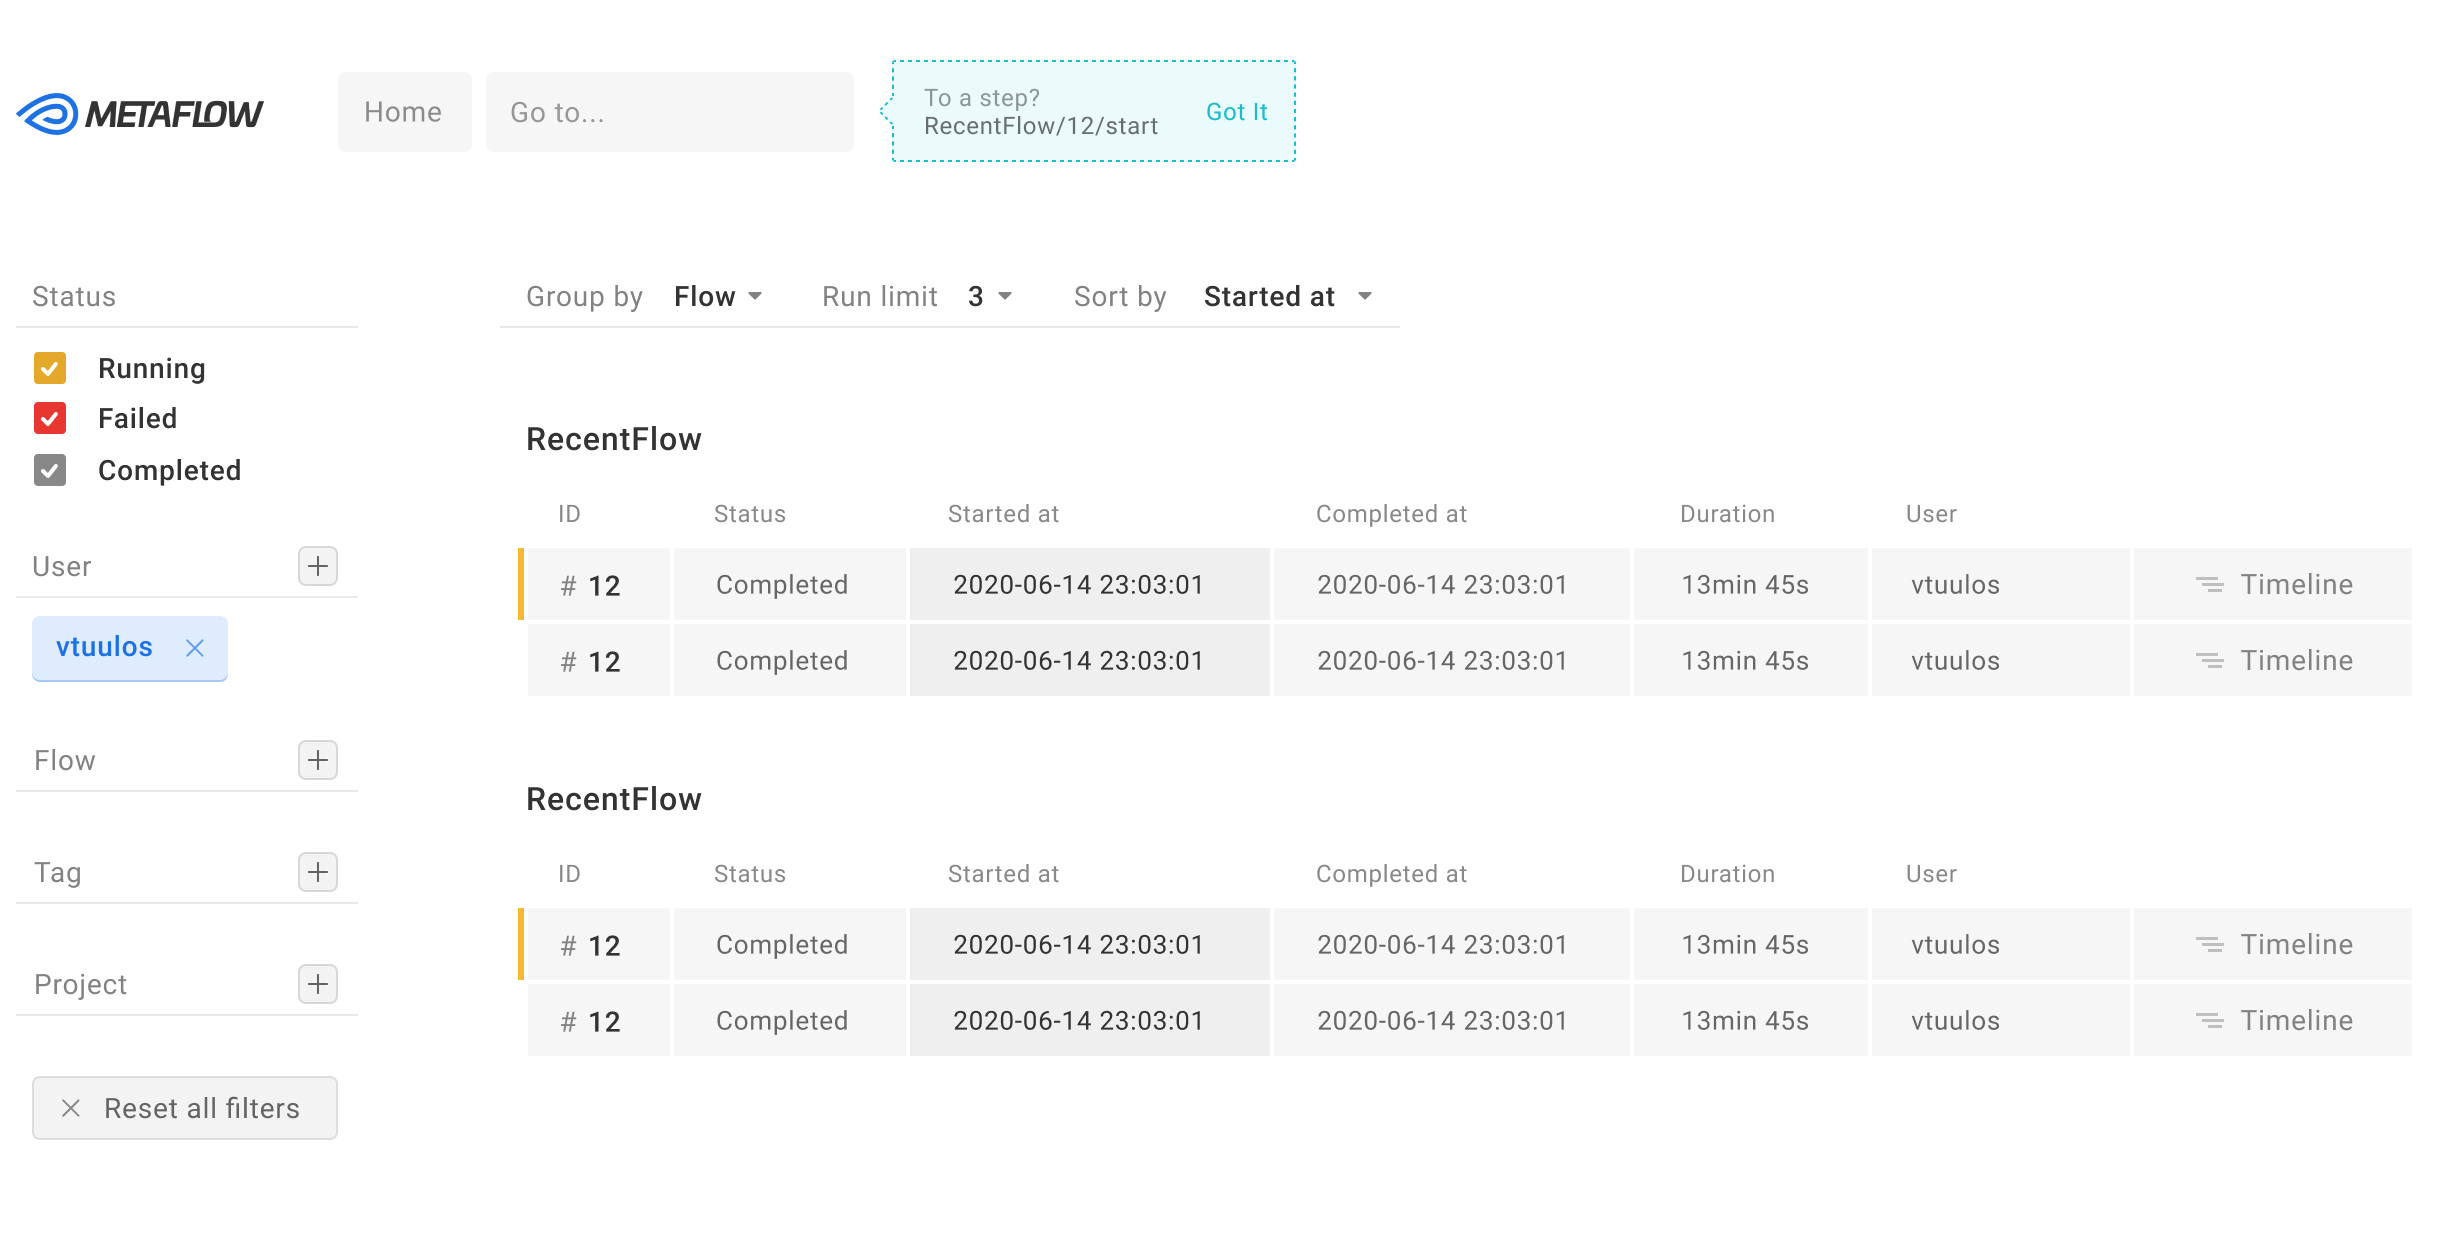
Task: Disable the Failed status filter
Action: pos(50,418)
